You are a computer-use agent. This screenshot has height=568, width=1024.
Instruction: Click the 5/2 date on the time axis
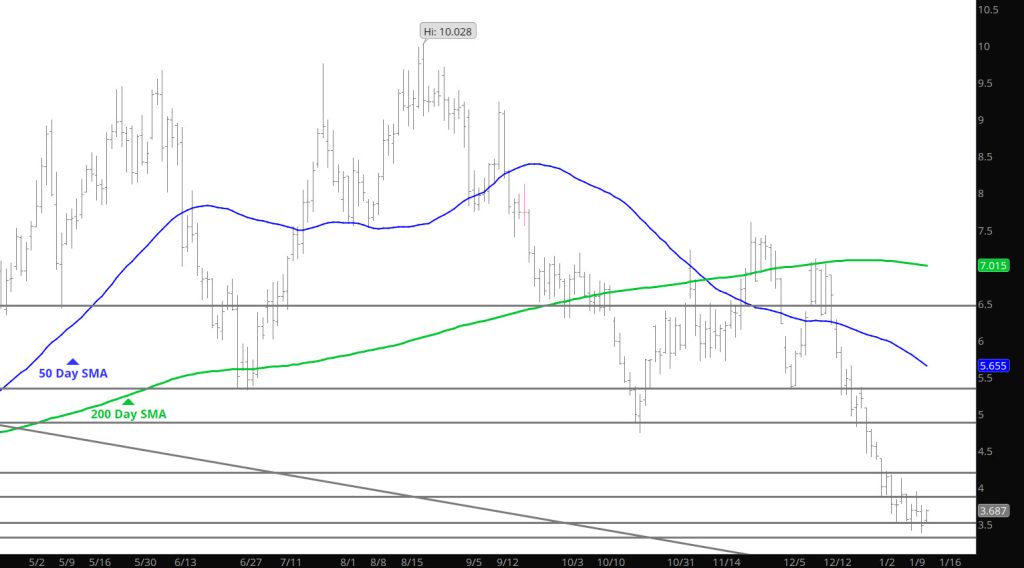(x=38, y=562)
